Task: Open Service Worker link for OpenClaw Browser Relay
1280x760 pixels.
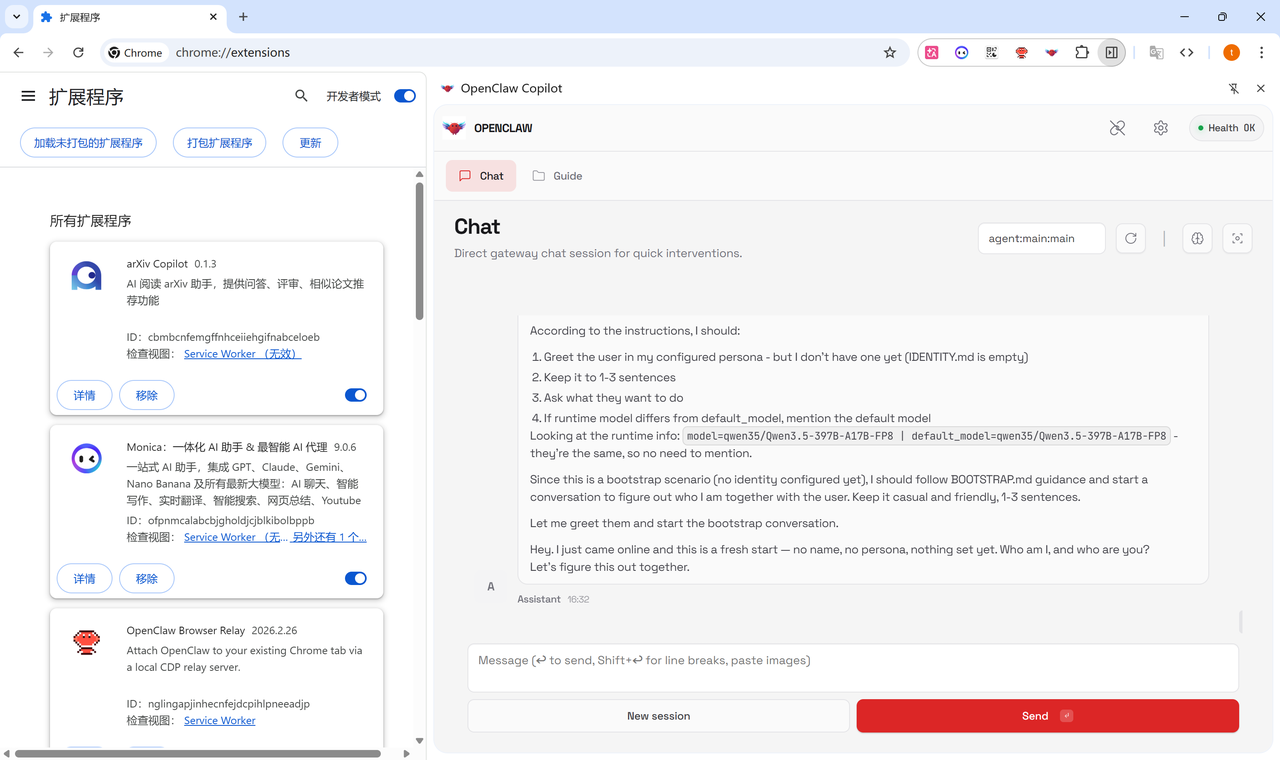Action: click(x=219, y=720)
